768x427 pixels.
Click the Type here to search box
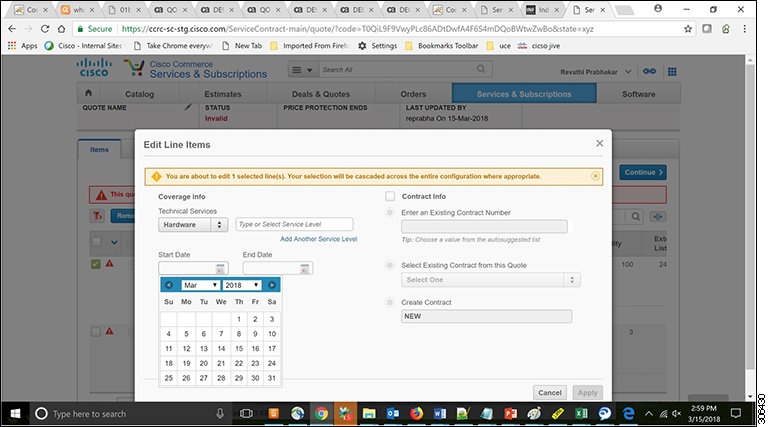(130, 414)
